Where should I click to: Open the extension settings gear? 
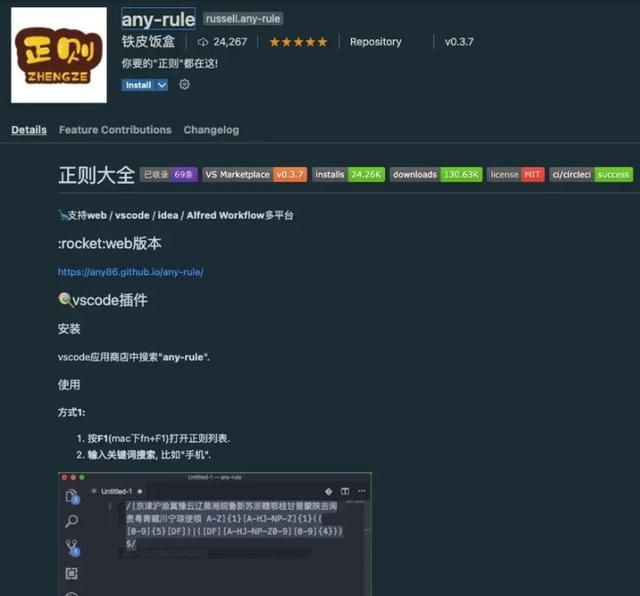pos(184,85)
